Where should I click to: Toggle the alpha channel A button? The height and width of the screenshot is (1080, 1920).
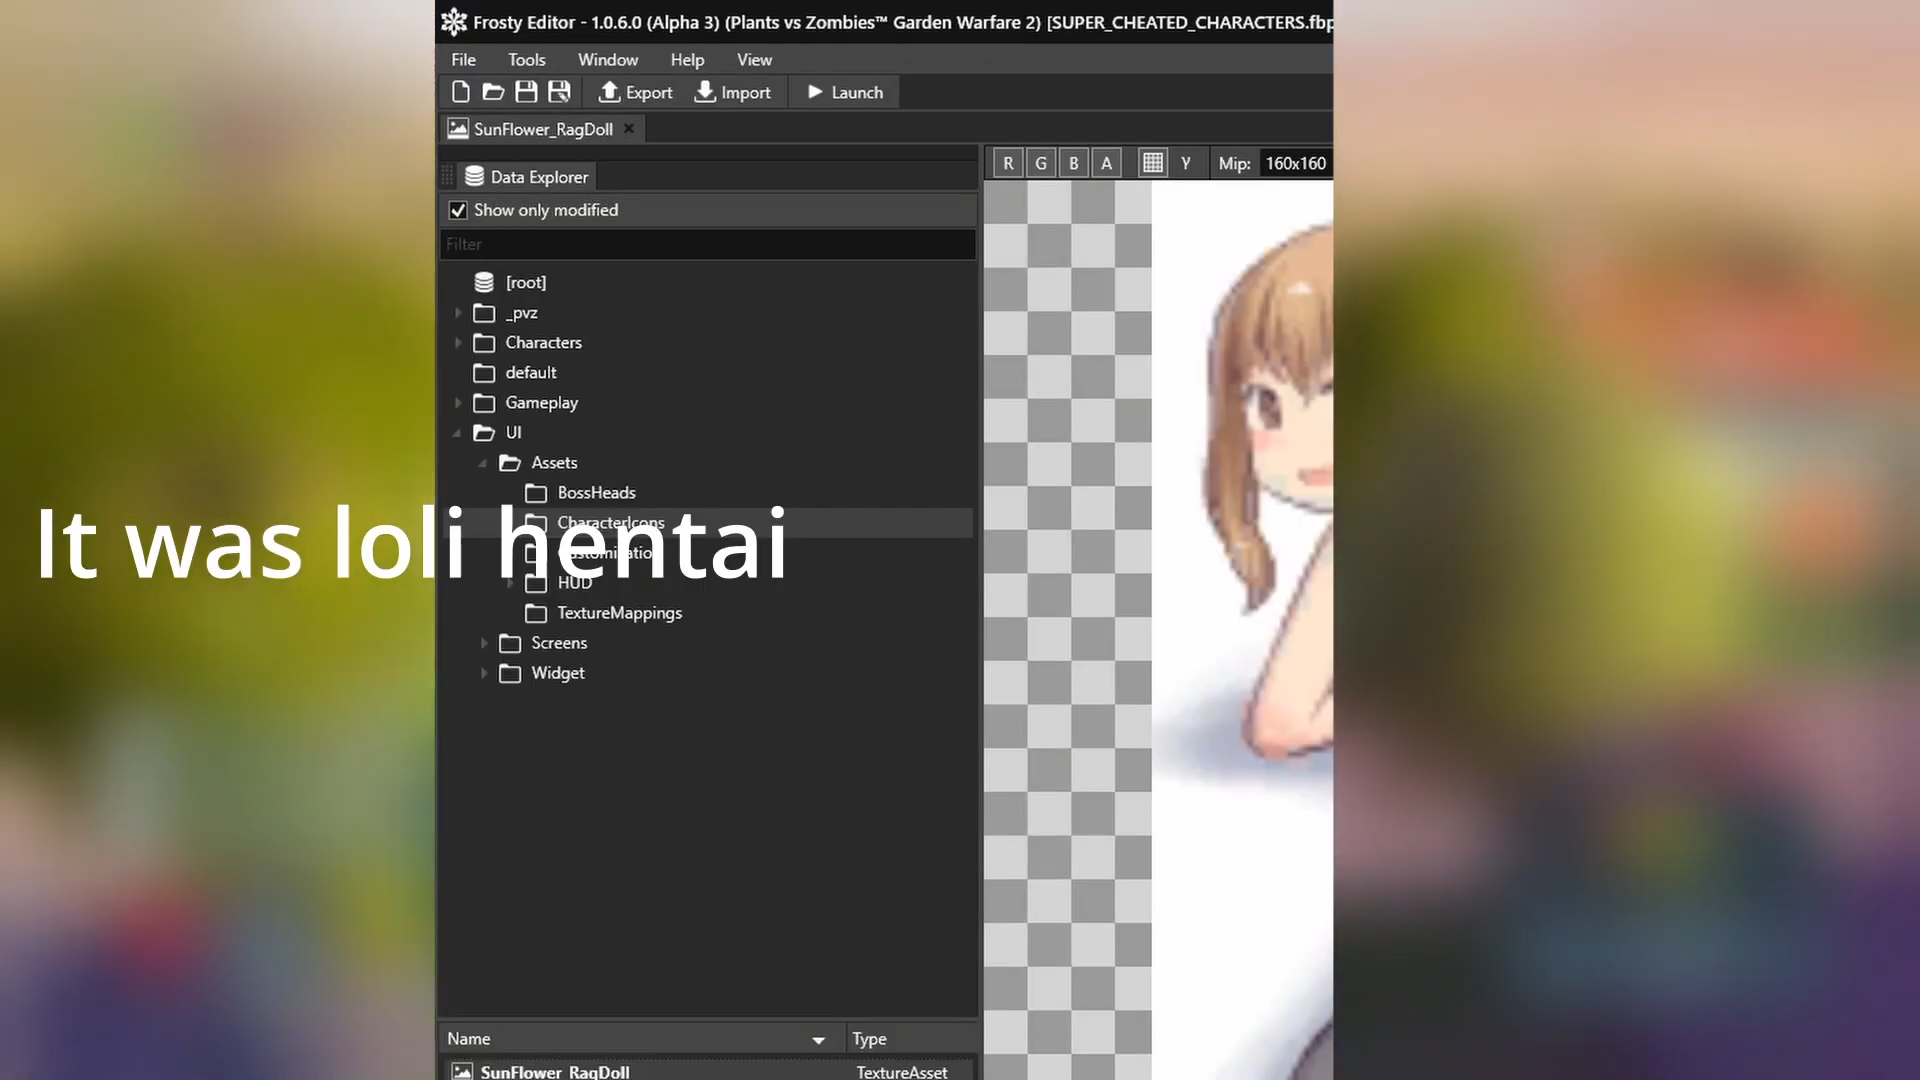click(1106, 163)
